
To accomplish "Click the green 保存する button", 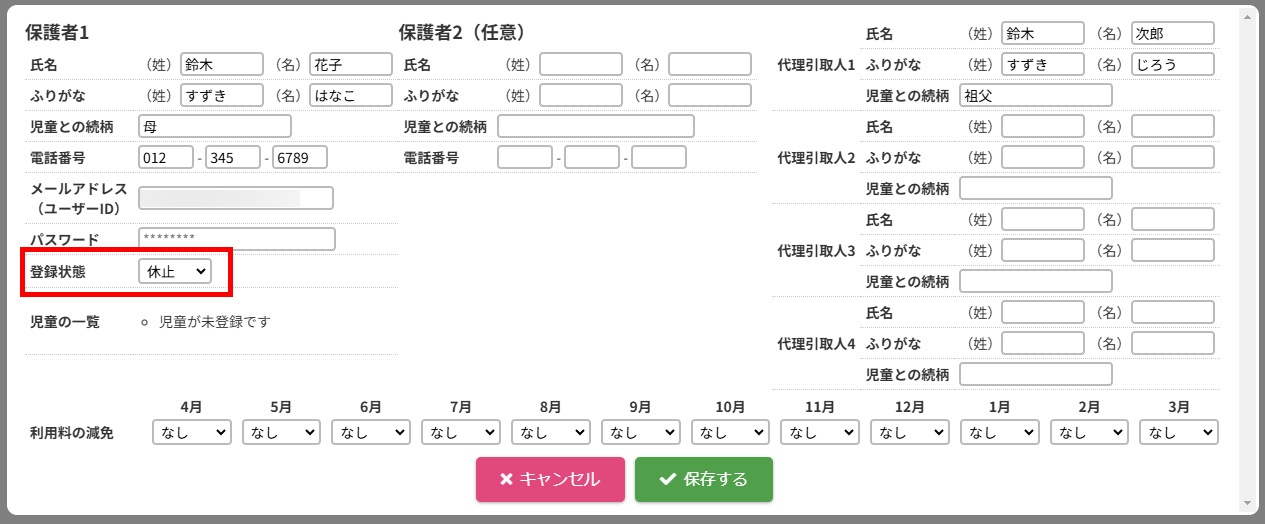I will pos(704,479).
